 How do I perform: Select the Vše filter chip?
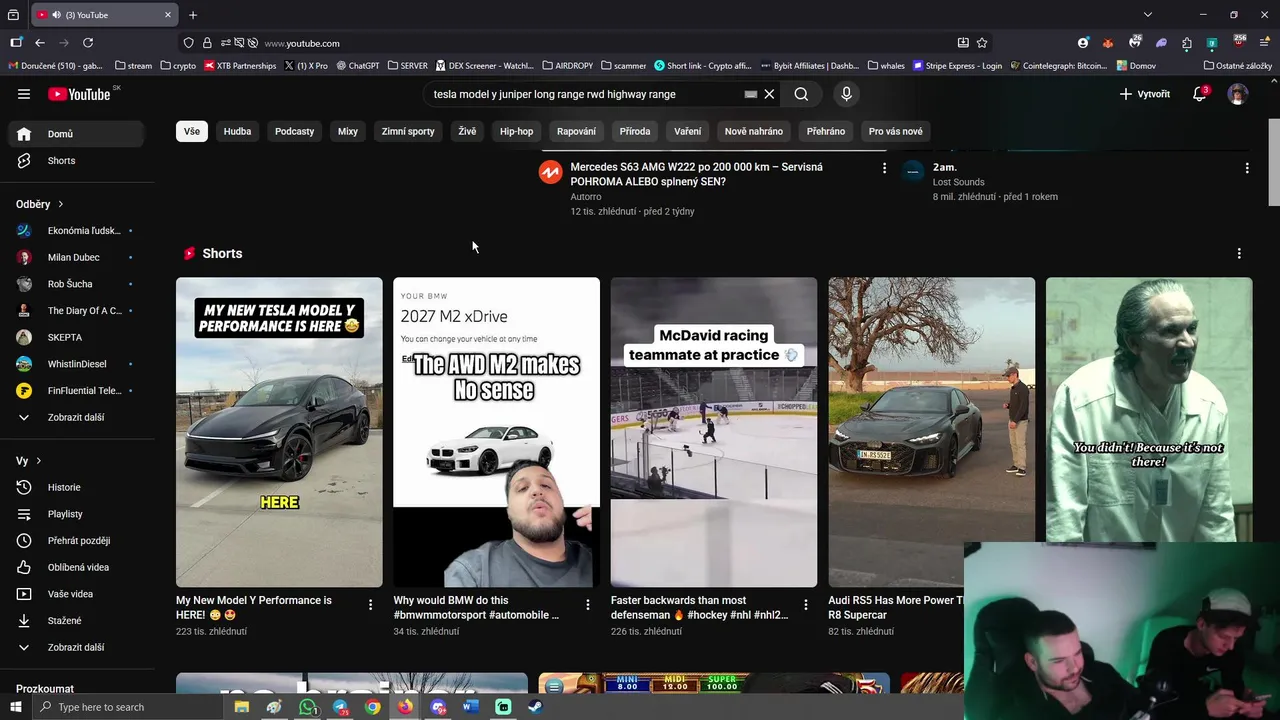(192, 131)
